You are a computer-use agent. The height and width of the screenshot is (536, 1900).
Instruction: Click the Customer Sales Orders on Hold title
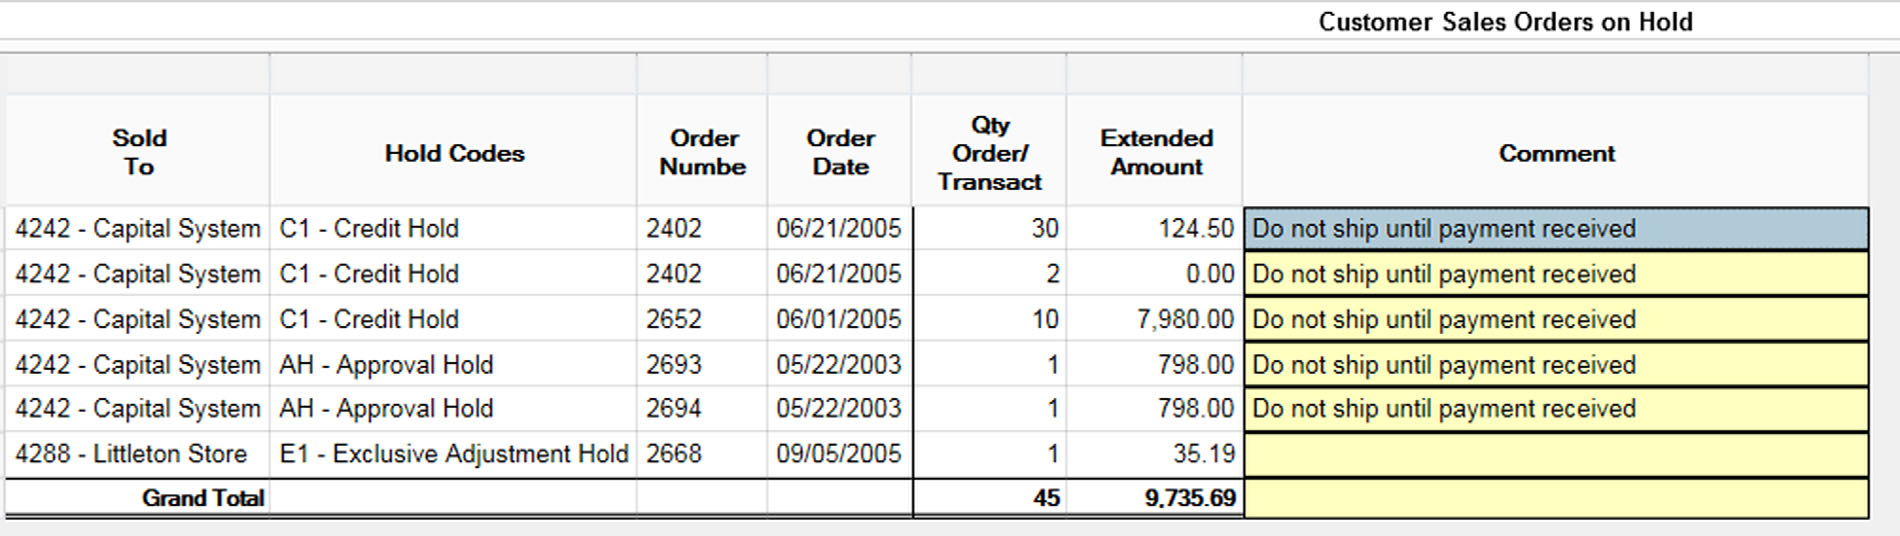1505,22
